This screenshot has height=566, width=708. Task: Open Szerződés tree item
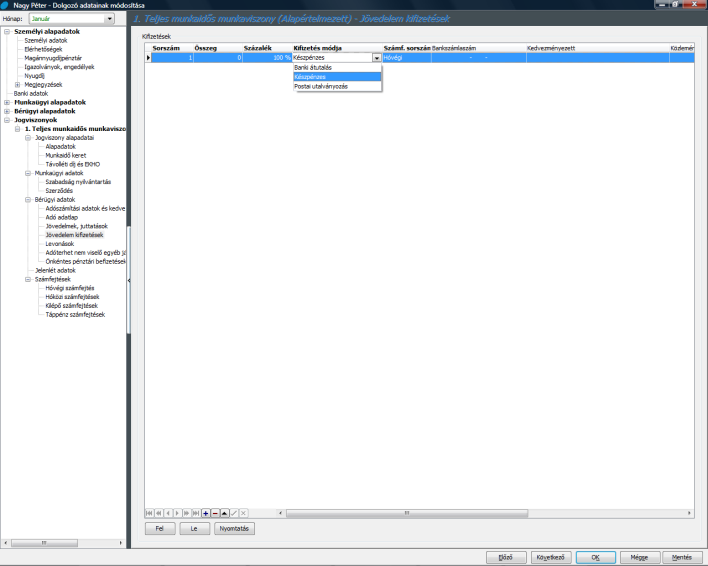59,190
